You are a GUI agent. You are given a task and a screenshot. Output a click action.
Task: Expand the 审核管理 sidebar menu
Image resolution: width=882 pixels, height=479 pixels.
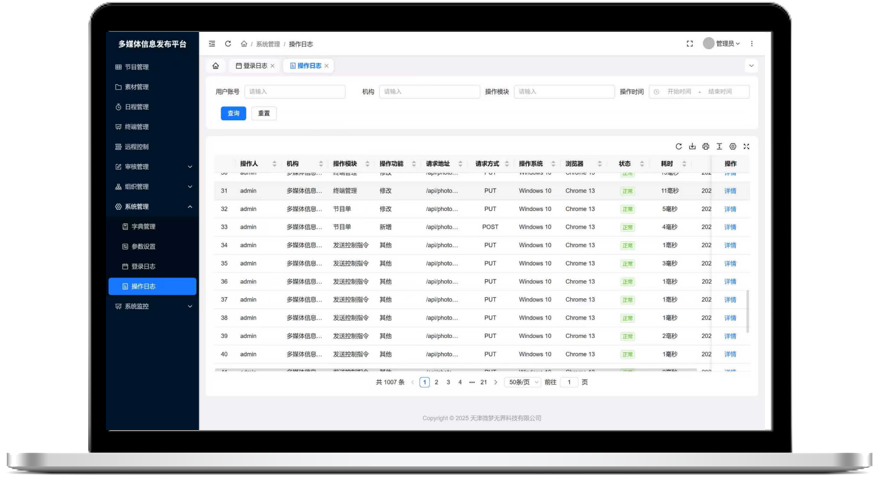point(152,167)
